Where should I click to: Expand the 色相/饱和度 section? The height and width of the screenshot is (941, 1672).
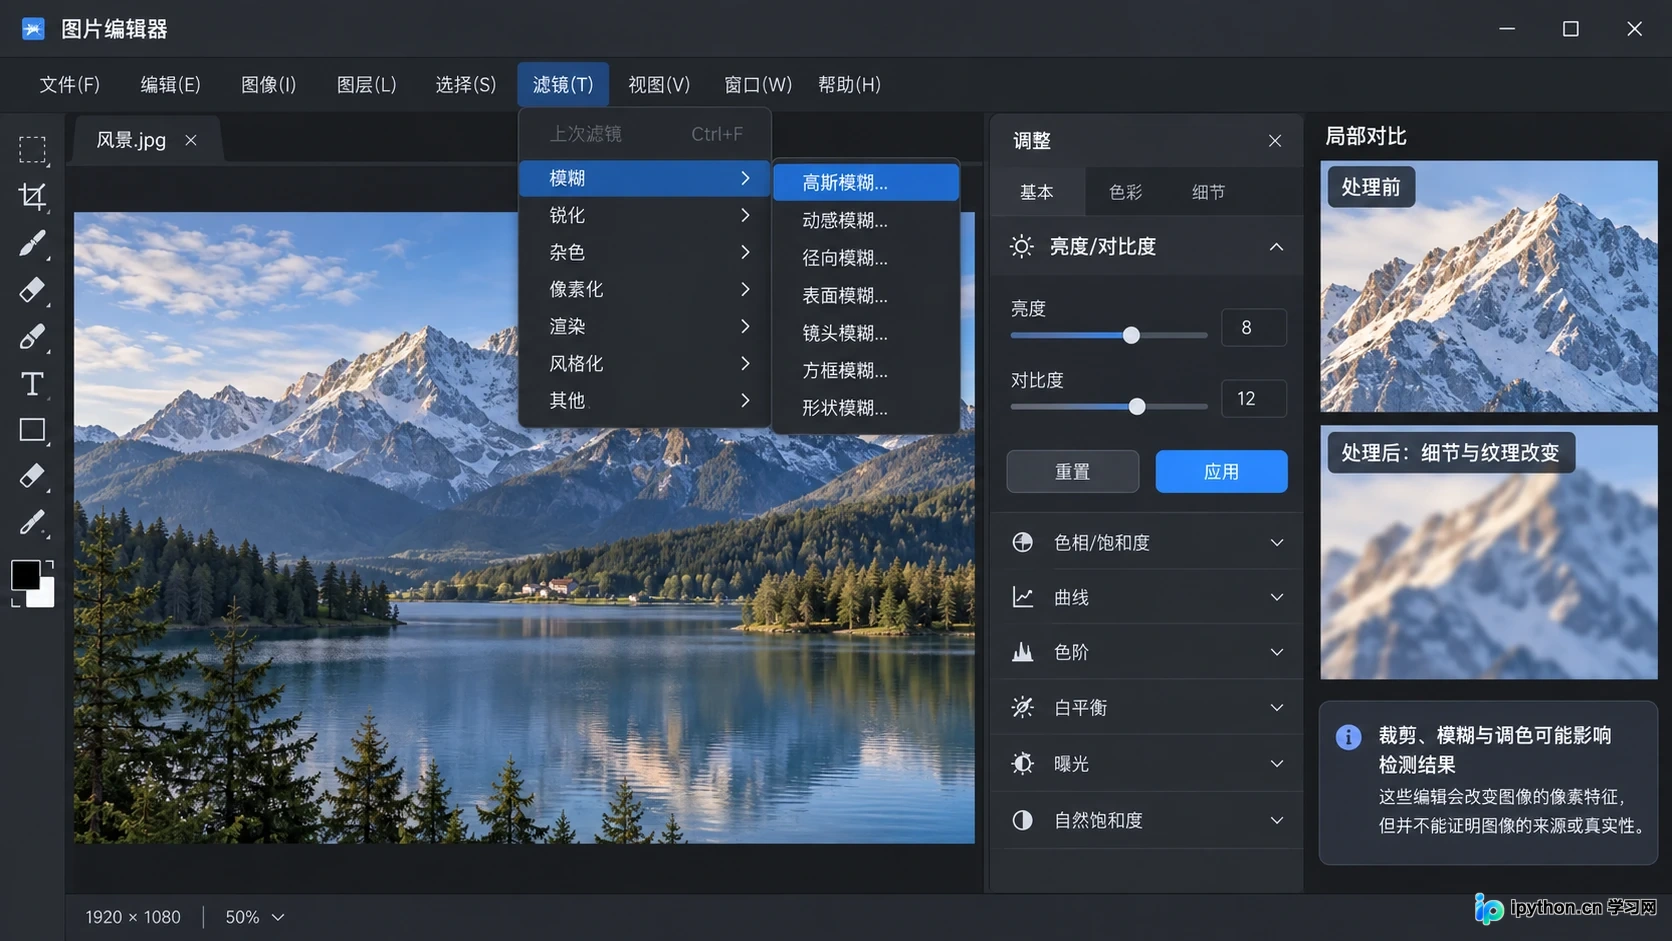click(x=1277, y=542)
